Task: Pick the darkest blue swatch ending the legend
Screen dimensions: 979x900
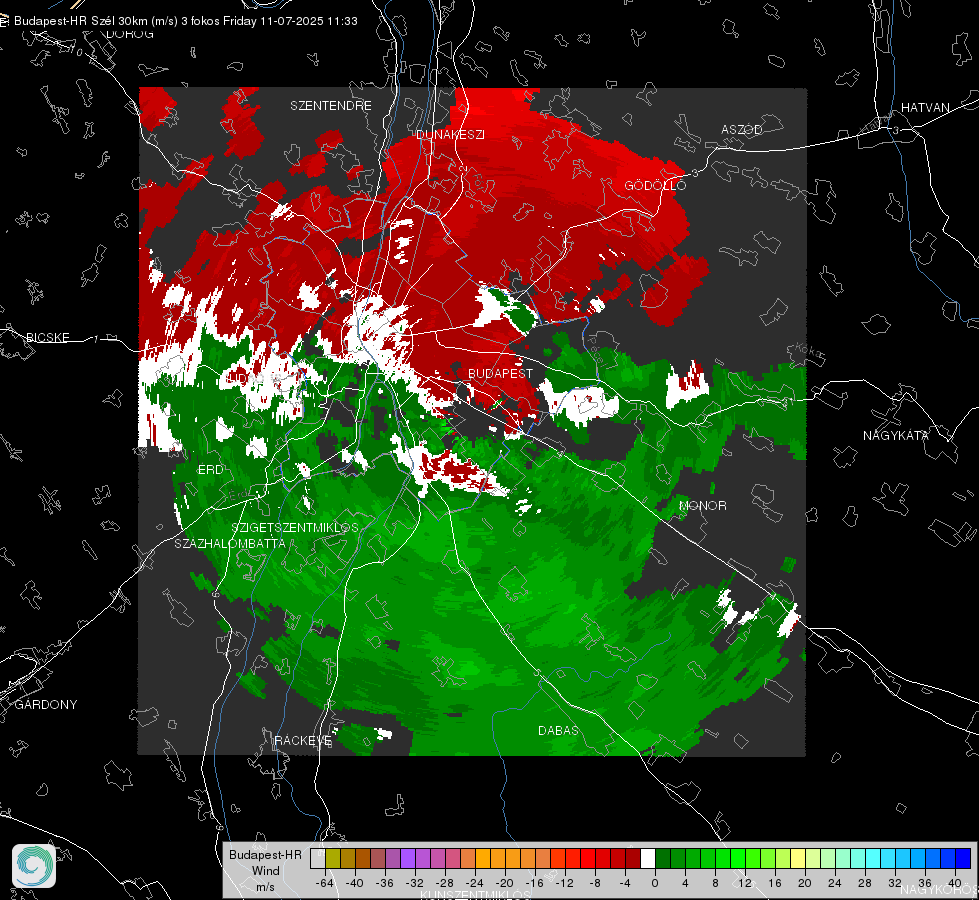Action: tap(963, 859)
